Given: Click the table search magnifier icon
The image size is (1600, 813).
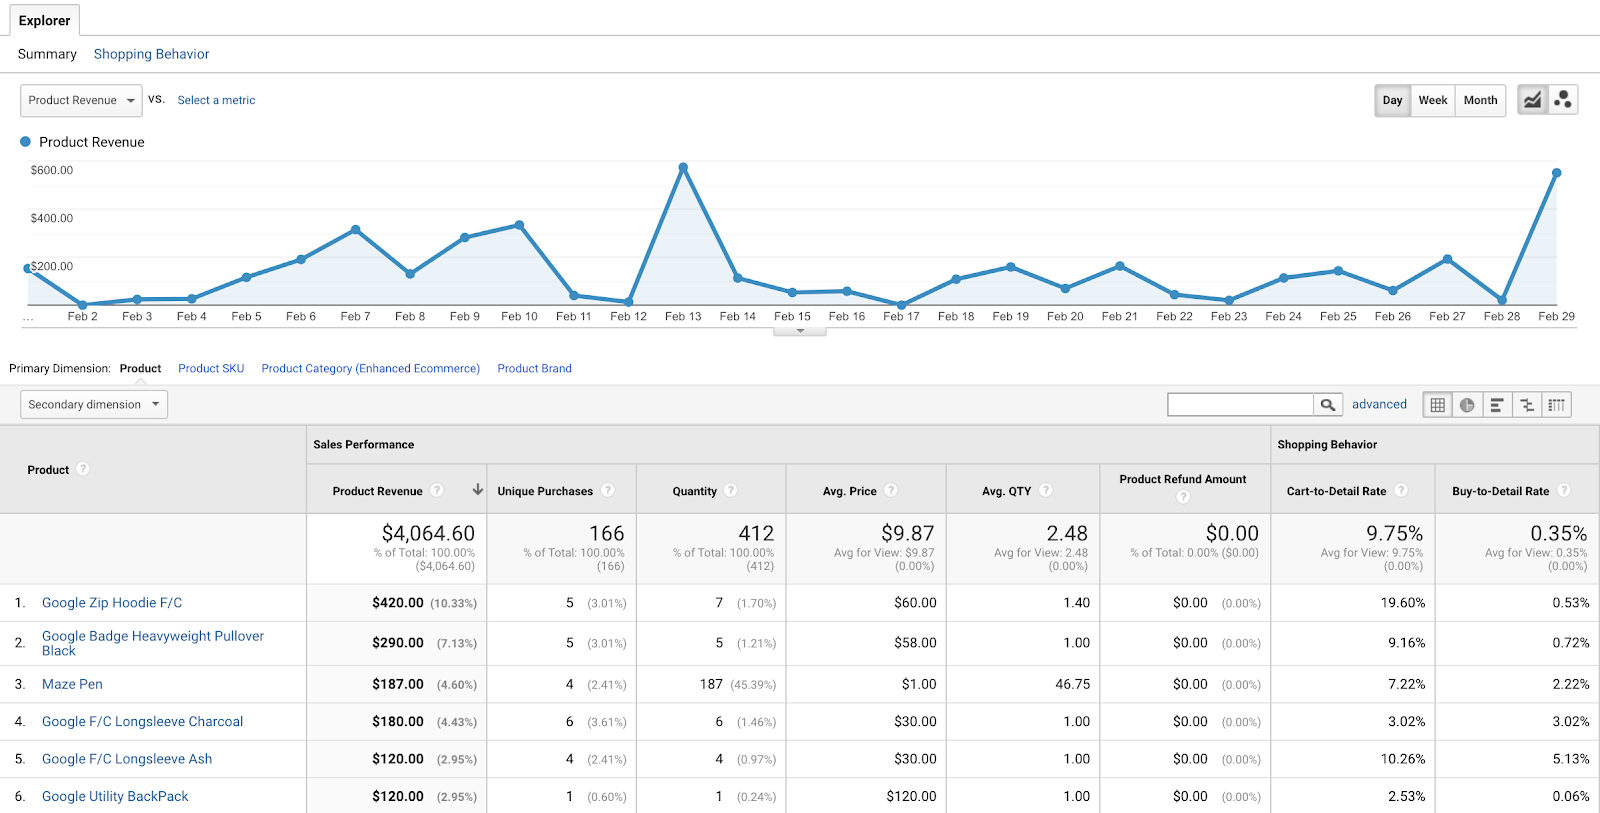Looking at the screenshot, I should pyautogui.click(x=1328, y=404).
